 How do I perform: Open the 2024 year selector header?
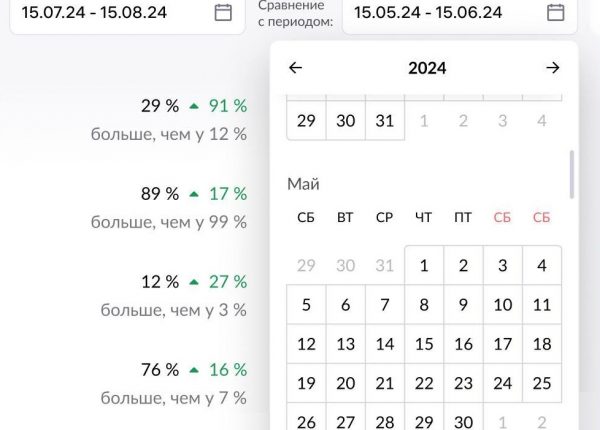point(427,68)
